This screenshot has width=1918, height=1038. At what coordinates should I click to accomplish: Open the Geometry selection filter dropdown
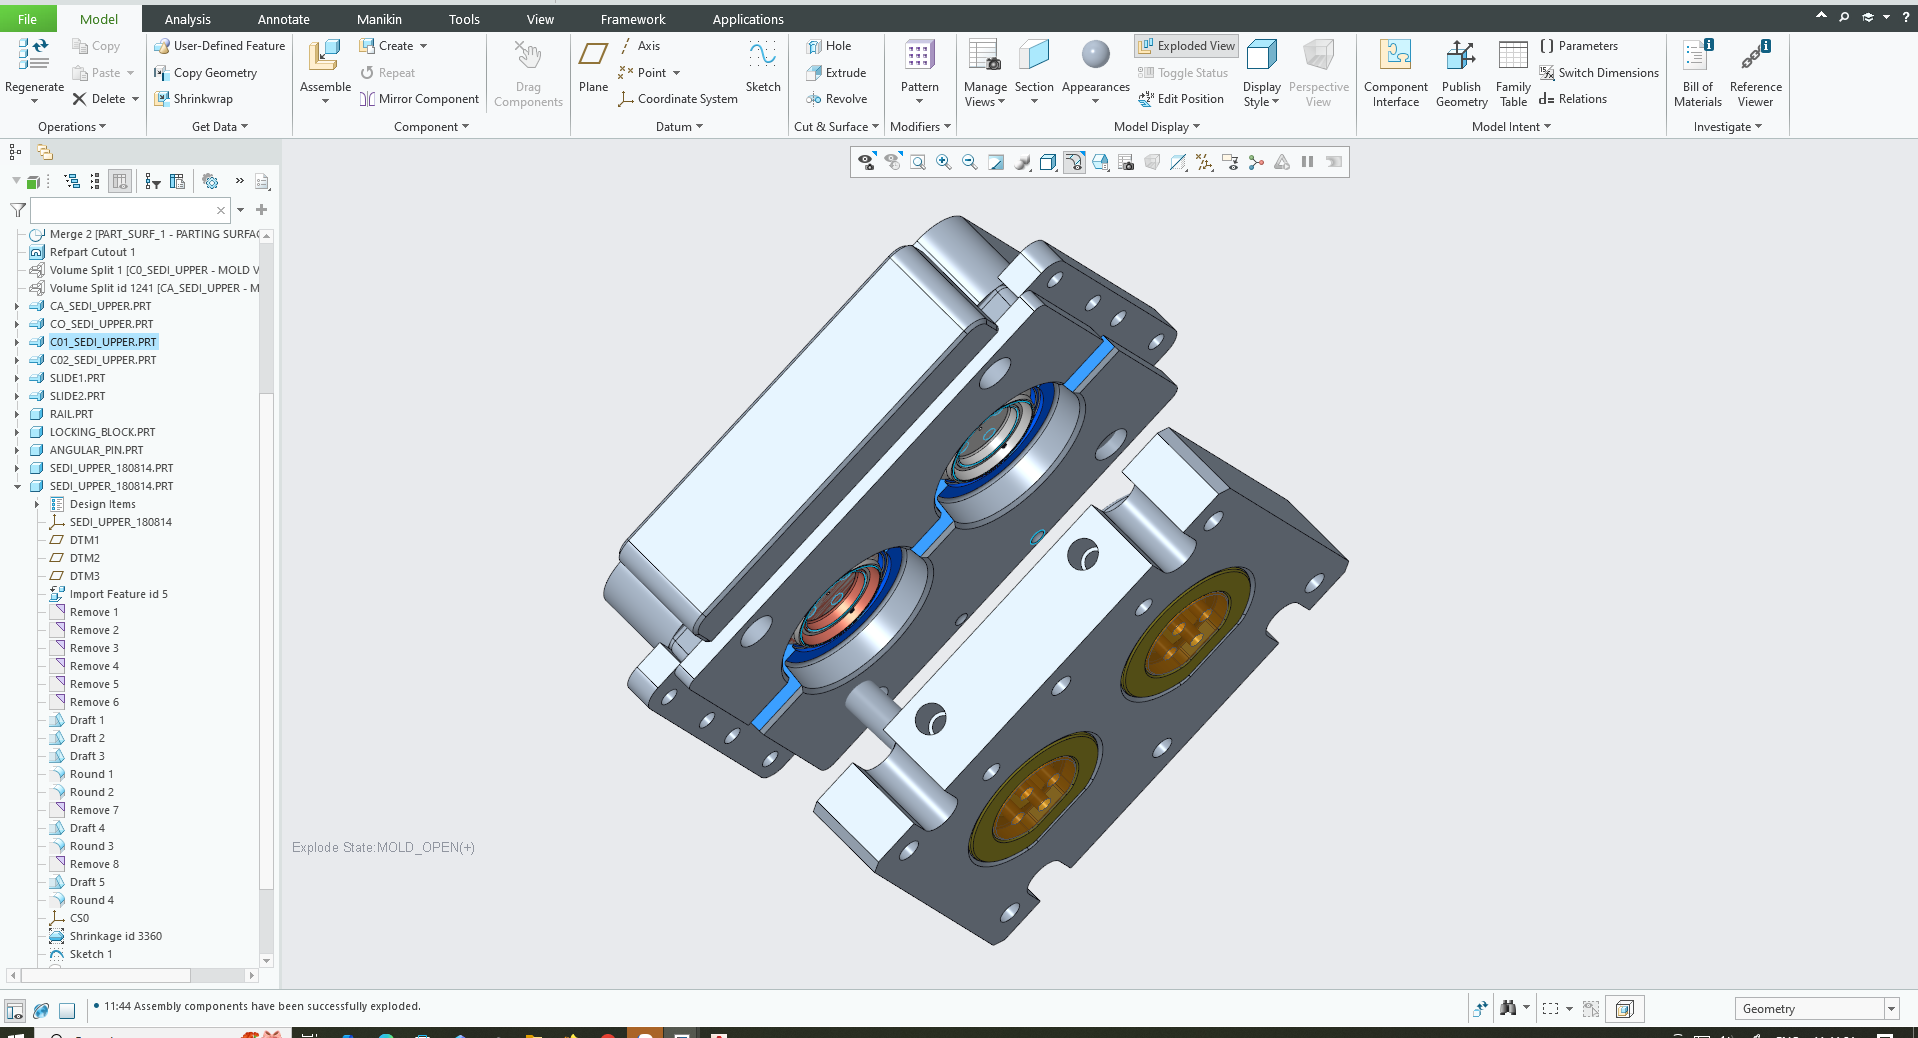[1891, 1009]
